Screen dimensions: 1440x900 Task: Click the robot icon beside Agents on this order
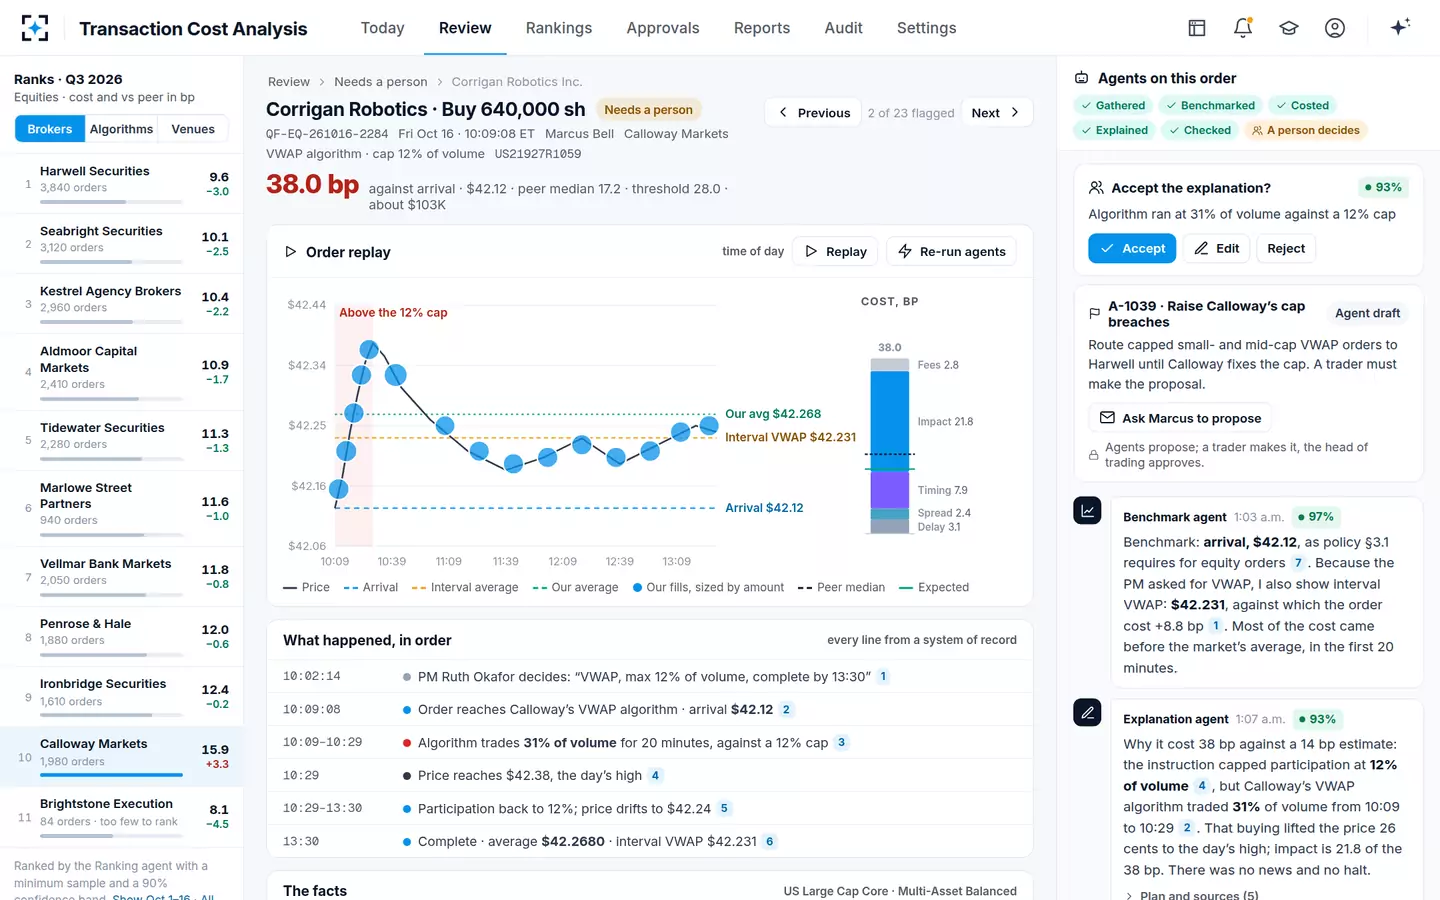tap(1081, 78)
